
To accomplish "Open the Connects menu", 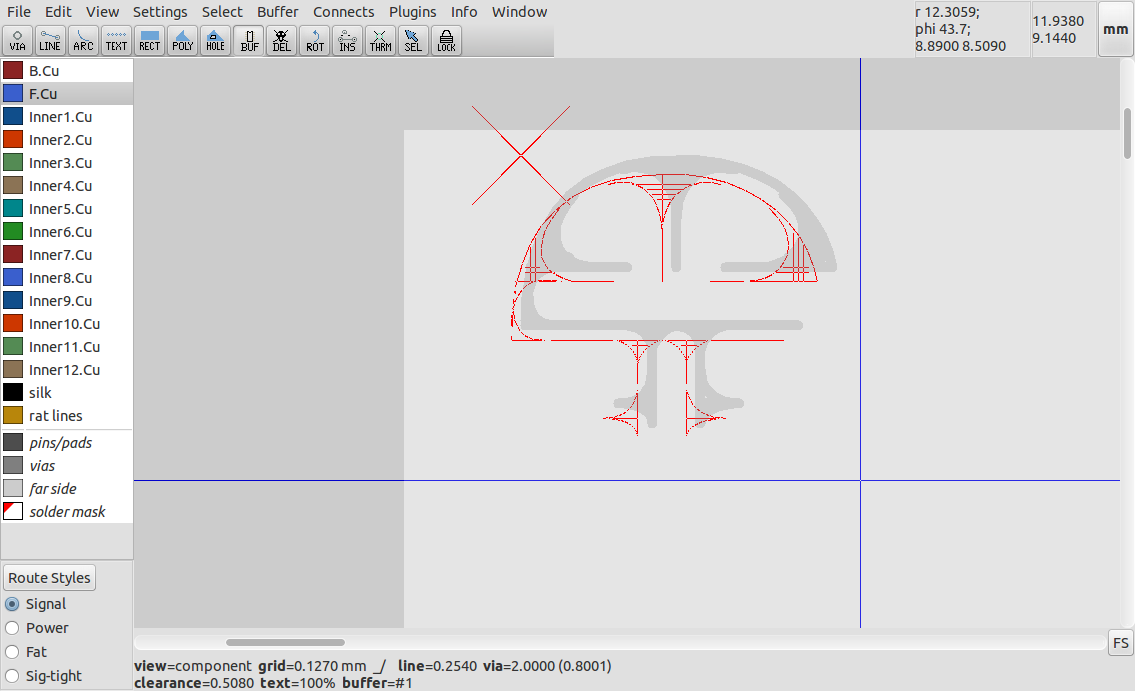I will [343, 11].
